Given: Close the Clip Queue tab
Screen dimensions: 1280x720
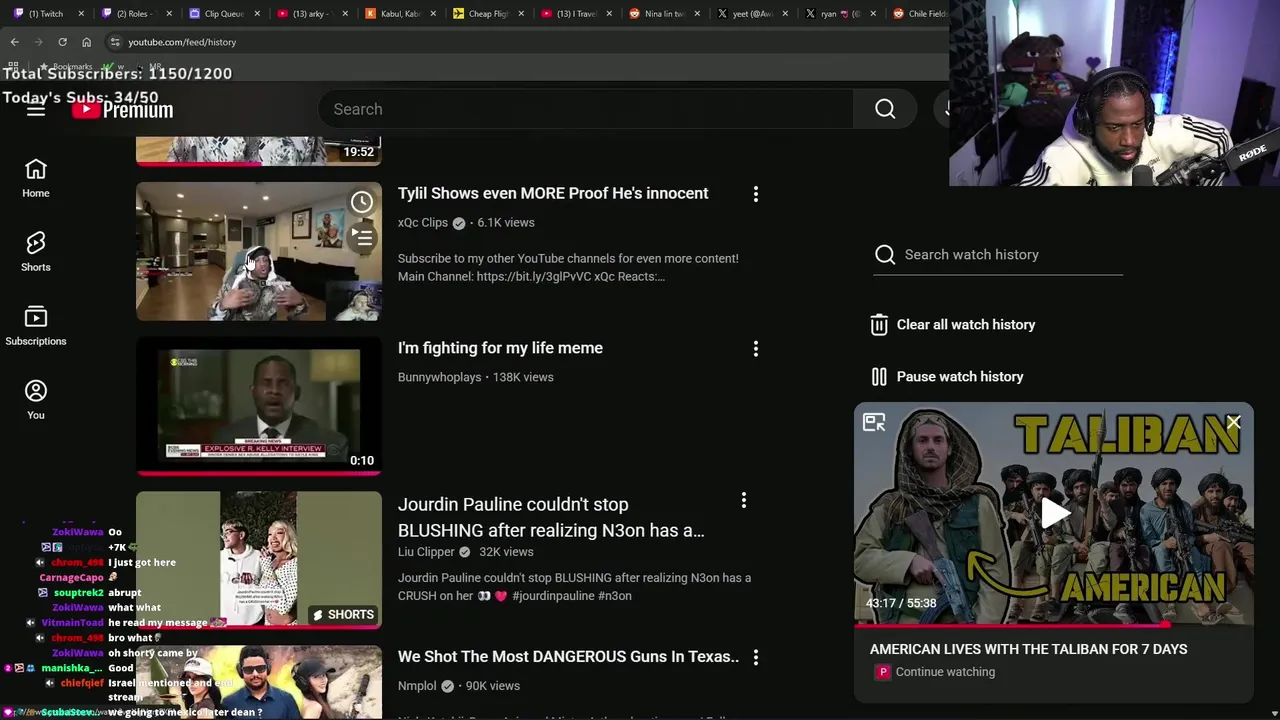Looking at the screenshot, I should [x=257, y=14].
